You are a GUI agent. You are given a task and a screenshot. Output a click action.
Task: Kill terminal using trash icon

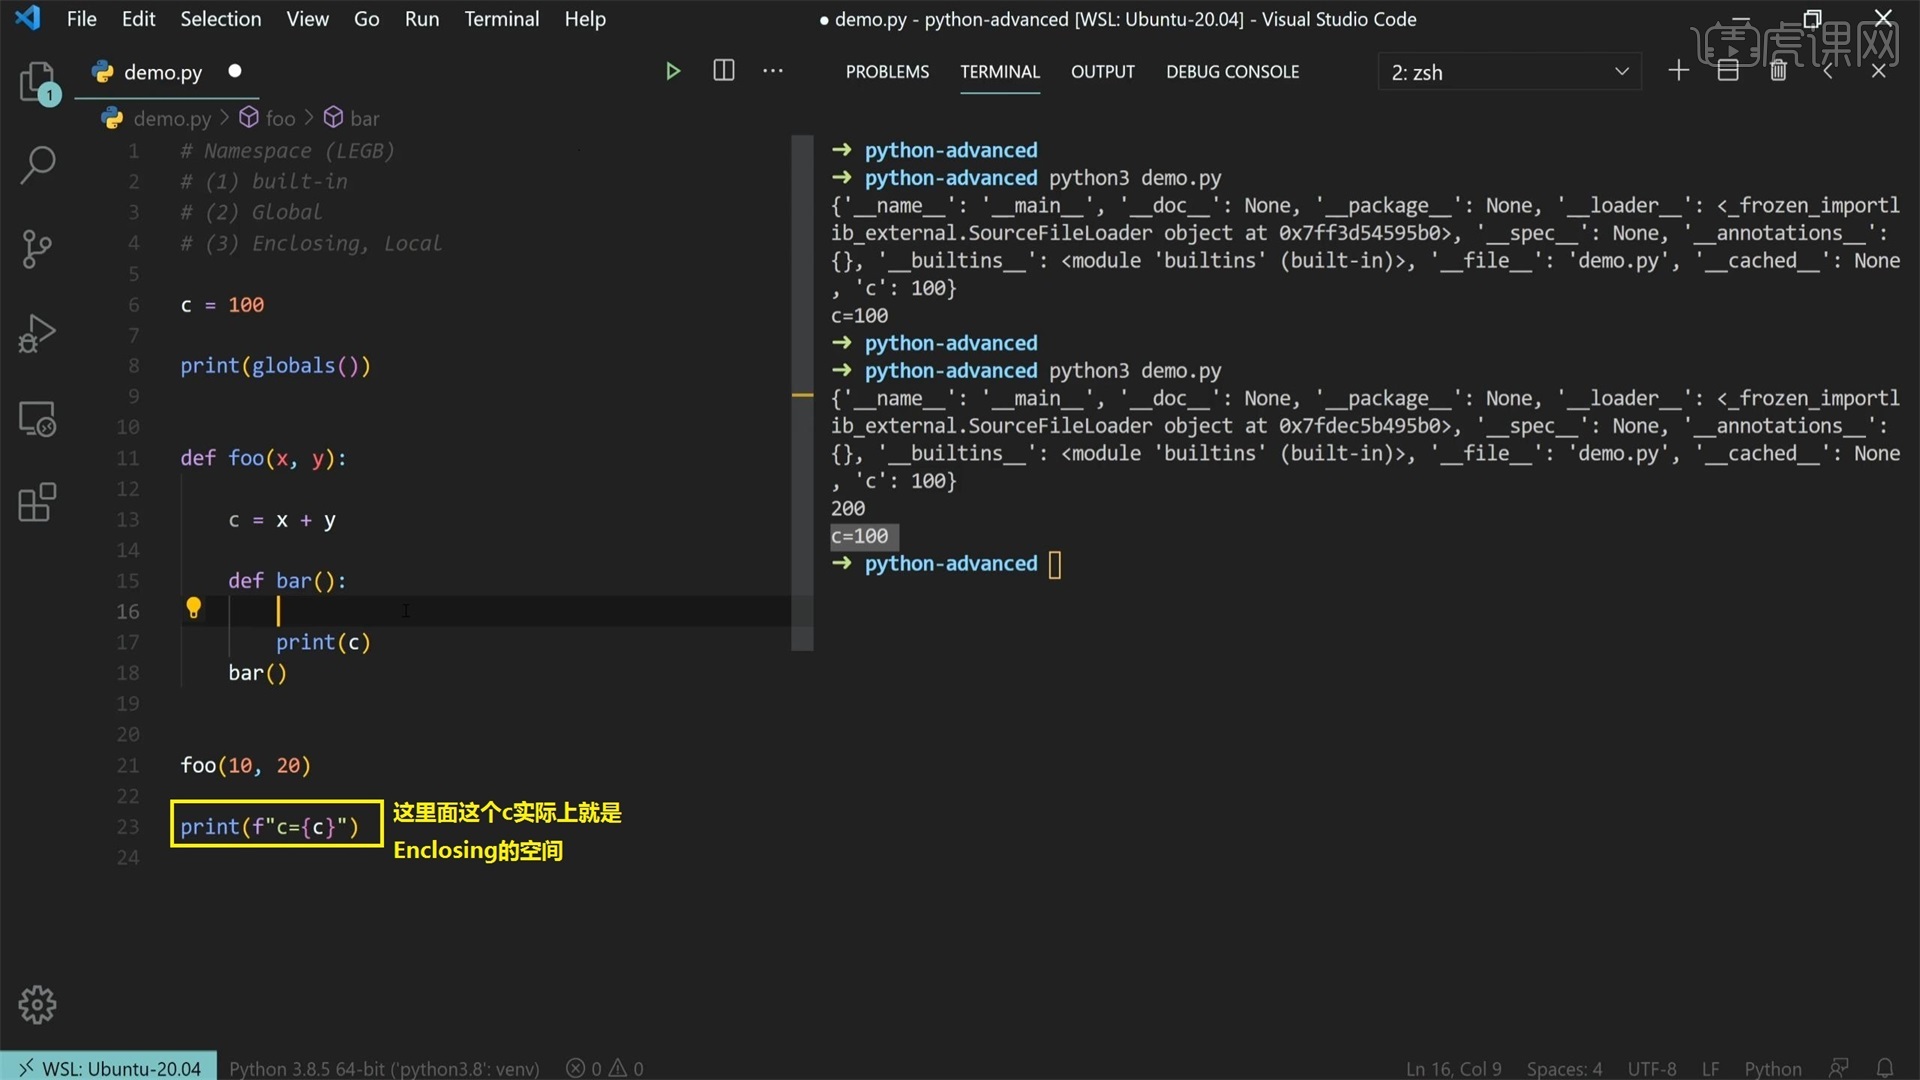tap(1778, 71)
